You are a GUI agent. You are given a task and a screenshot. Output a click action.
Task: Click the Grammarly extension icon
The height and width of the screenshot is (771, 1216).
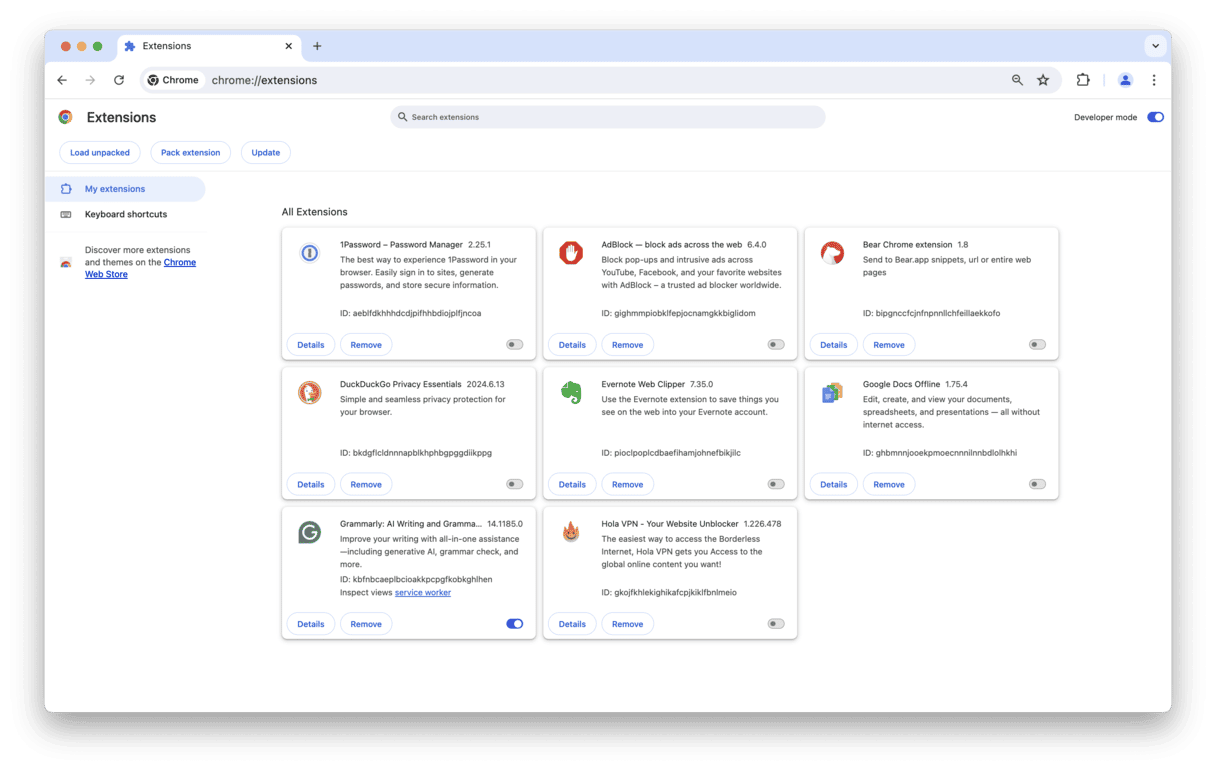click(x=310, y=532)
